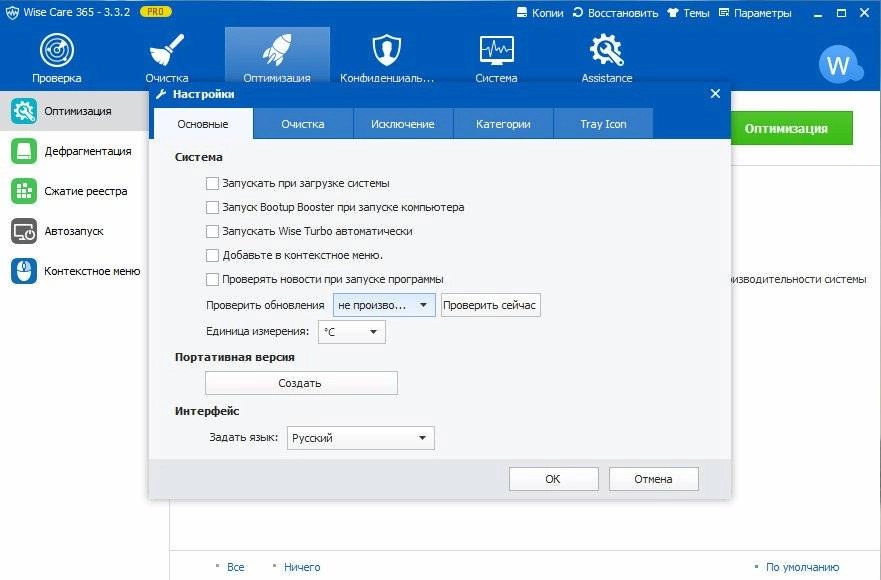881x580 pixels.
Task: Switch to the Tray Icon tab
Action: click(603, 124)
